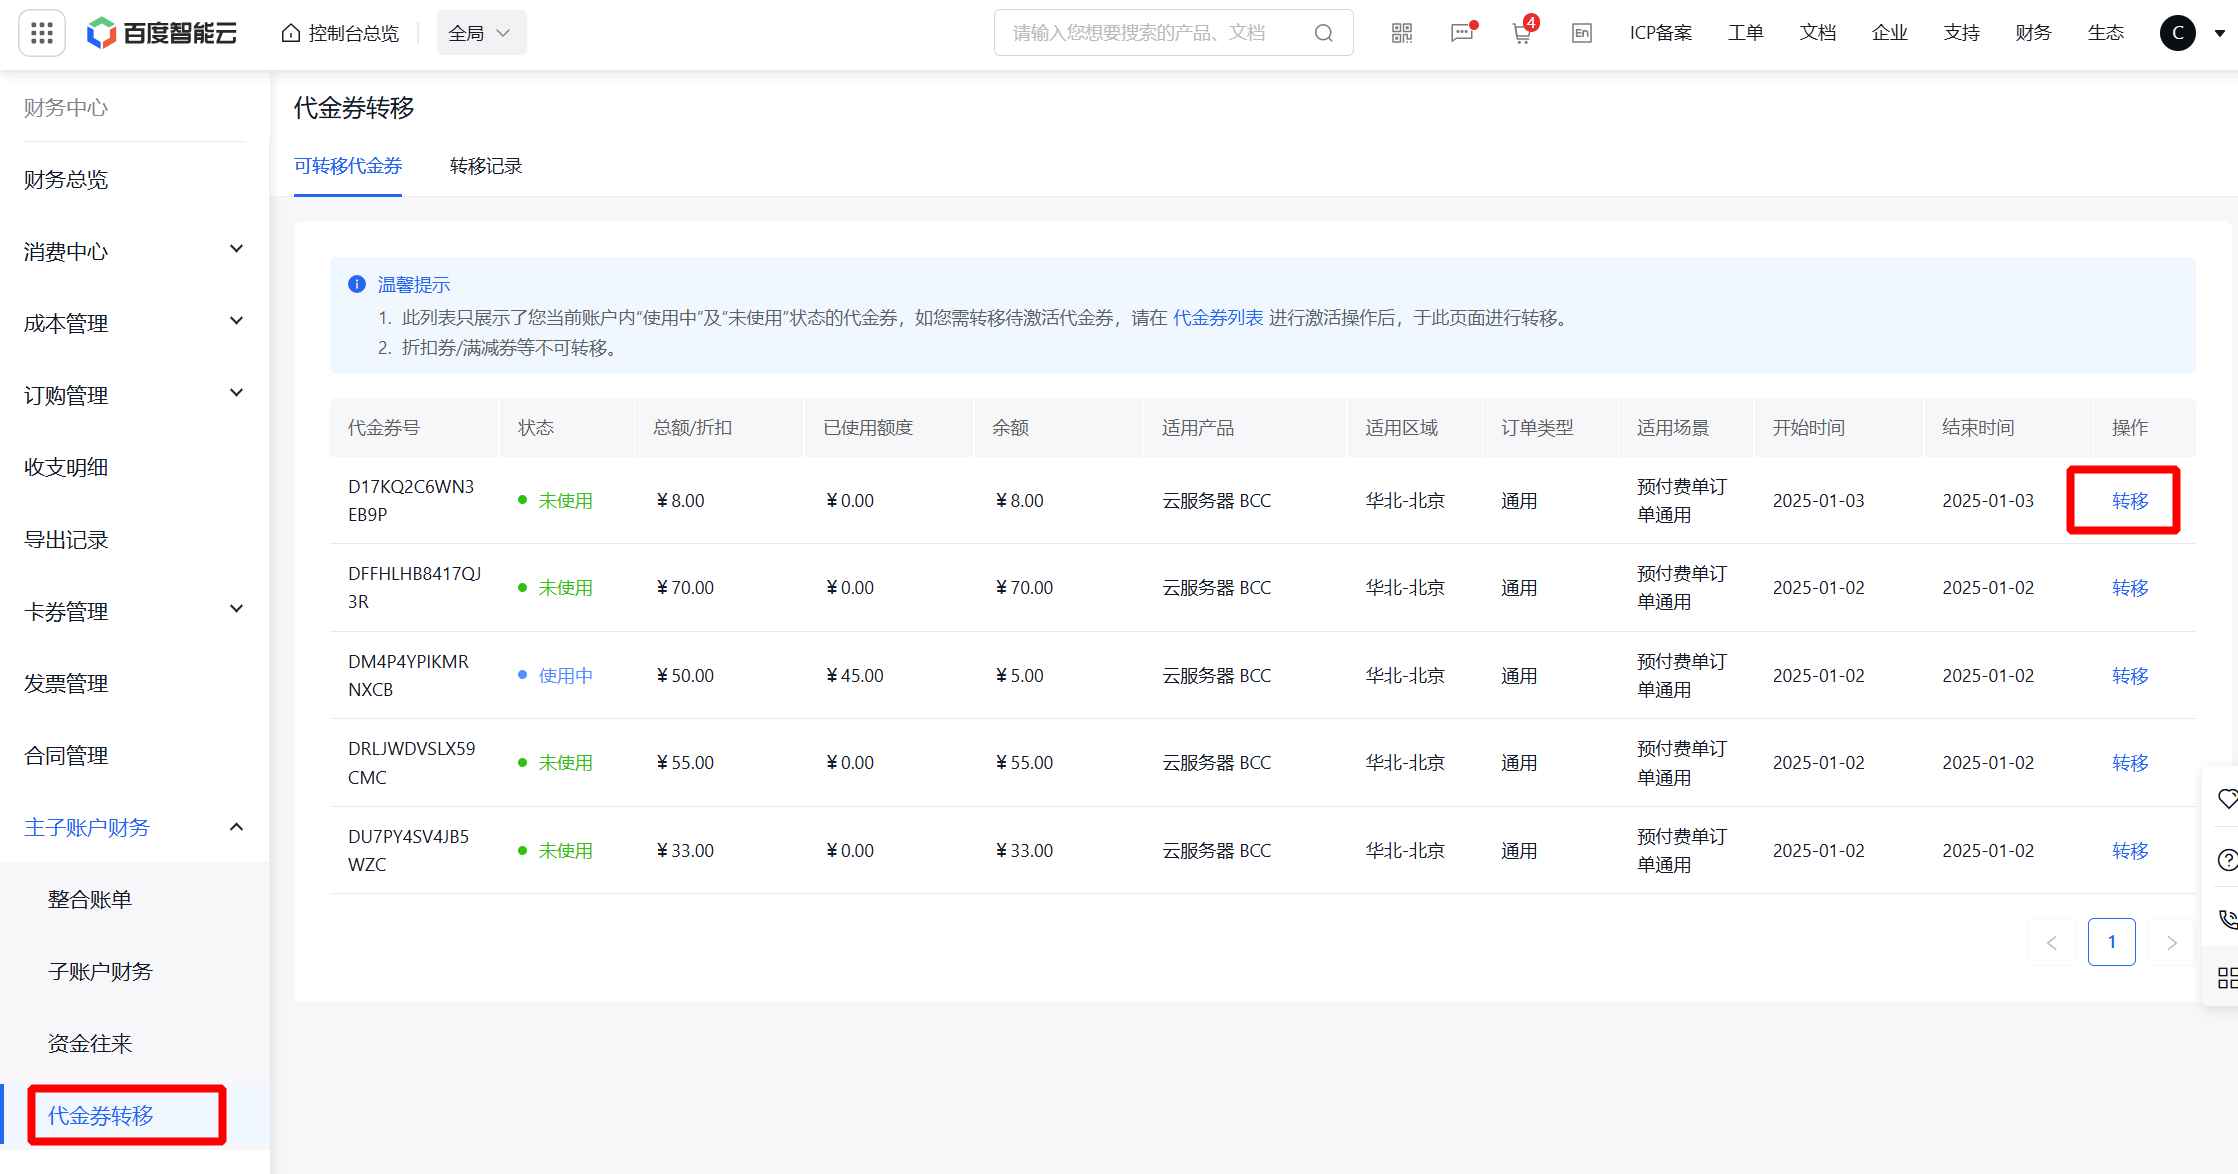
Task: Open ICP备案 in top navigation
Action: click(1661, 33)
